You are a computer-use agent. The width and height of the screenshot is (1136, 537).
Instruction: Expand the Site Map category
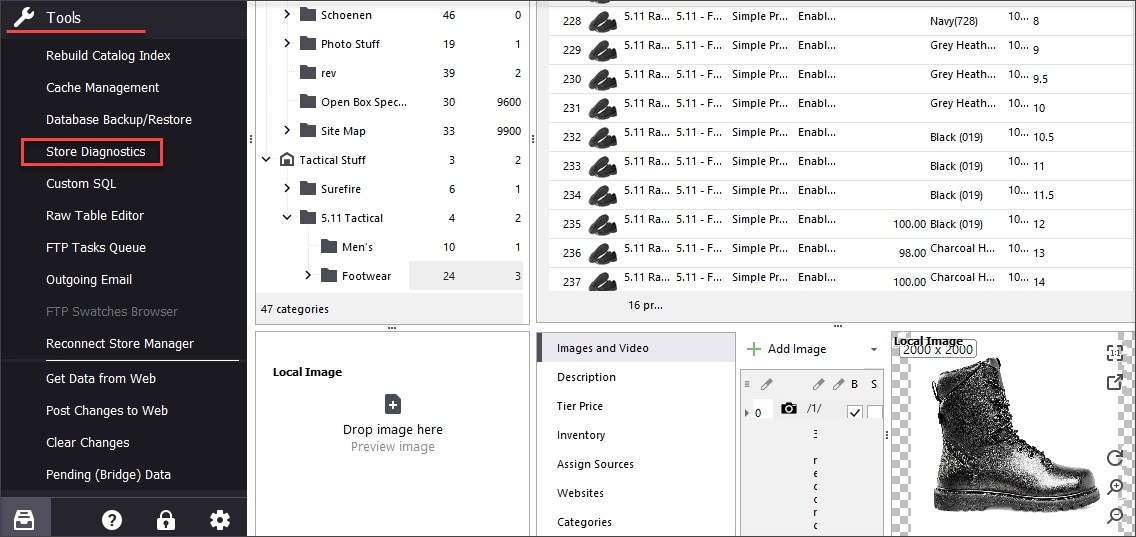(x=287, y=130)
